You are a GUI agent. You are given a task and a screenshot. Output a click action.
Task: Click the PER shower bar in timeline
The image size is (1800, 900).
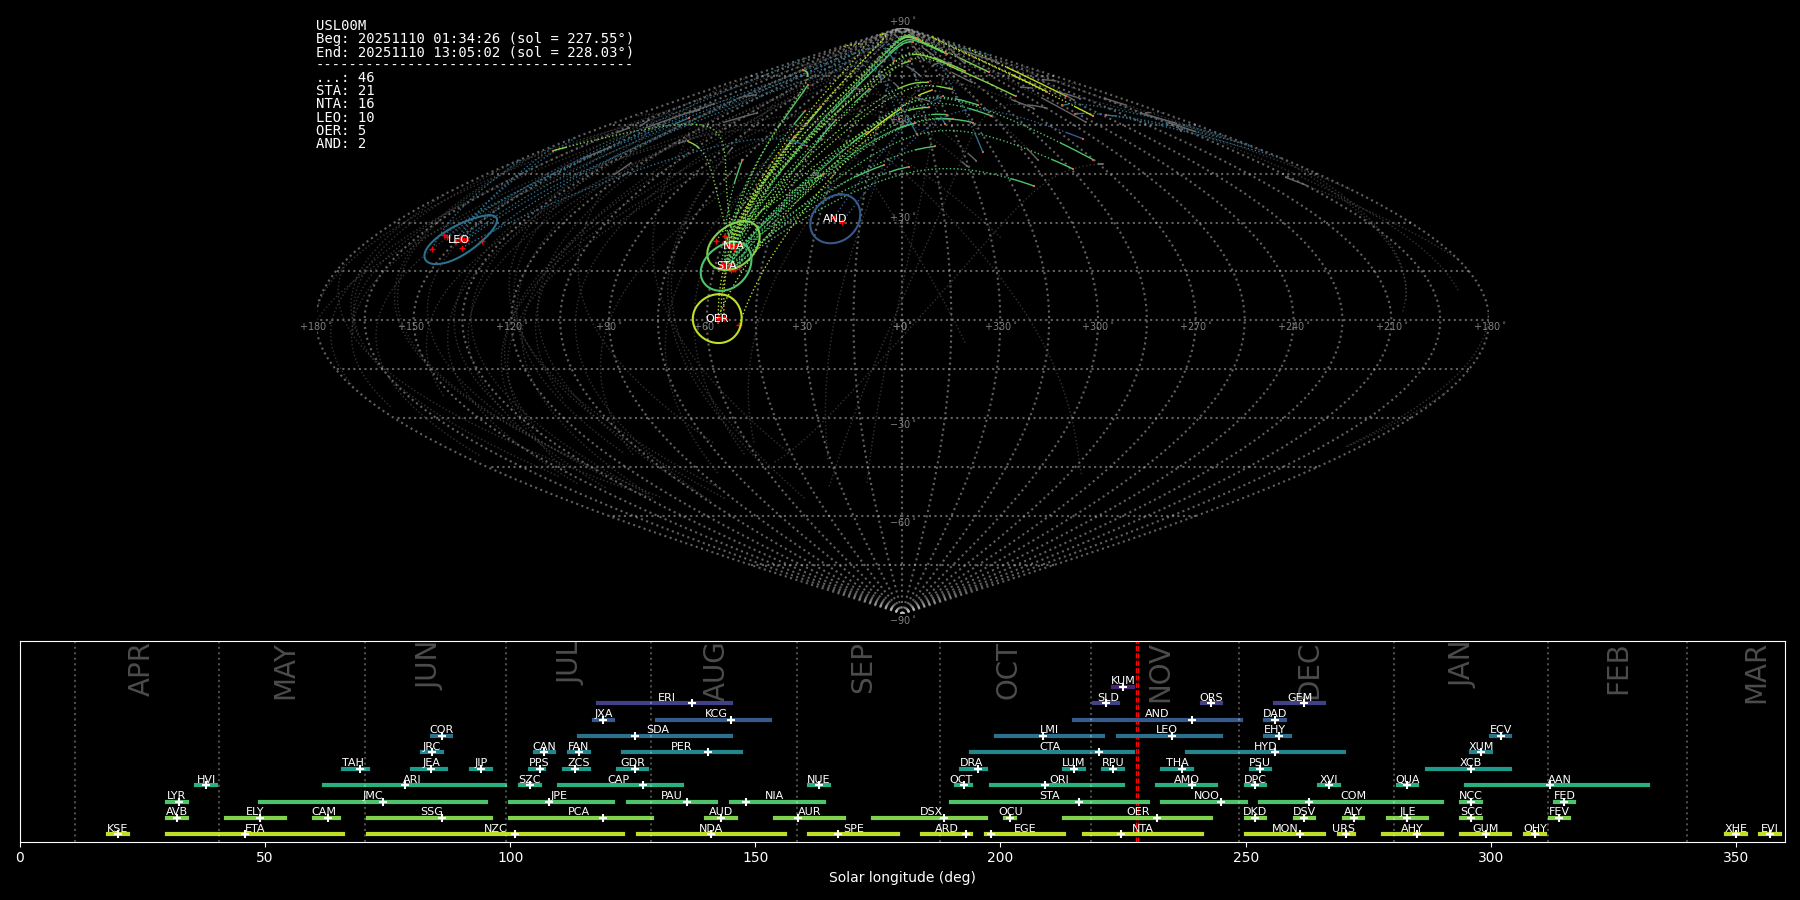tap(681, 752)
